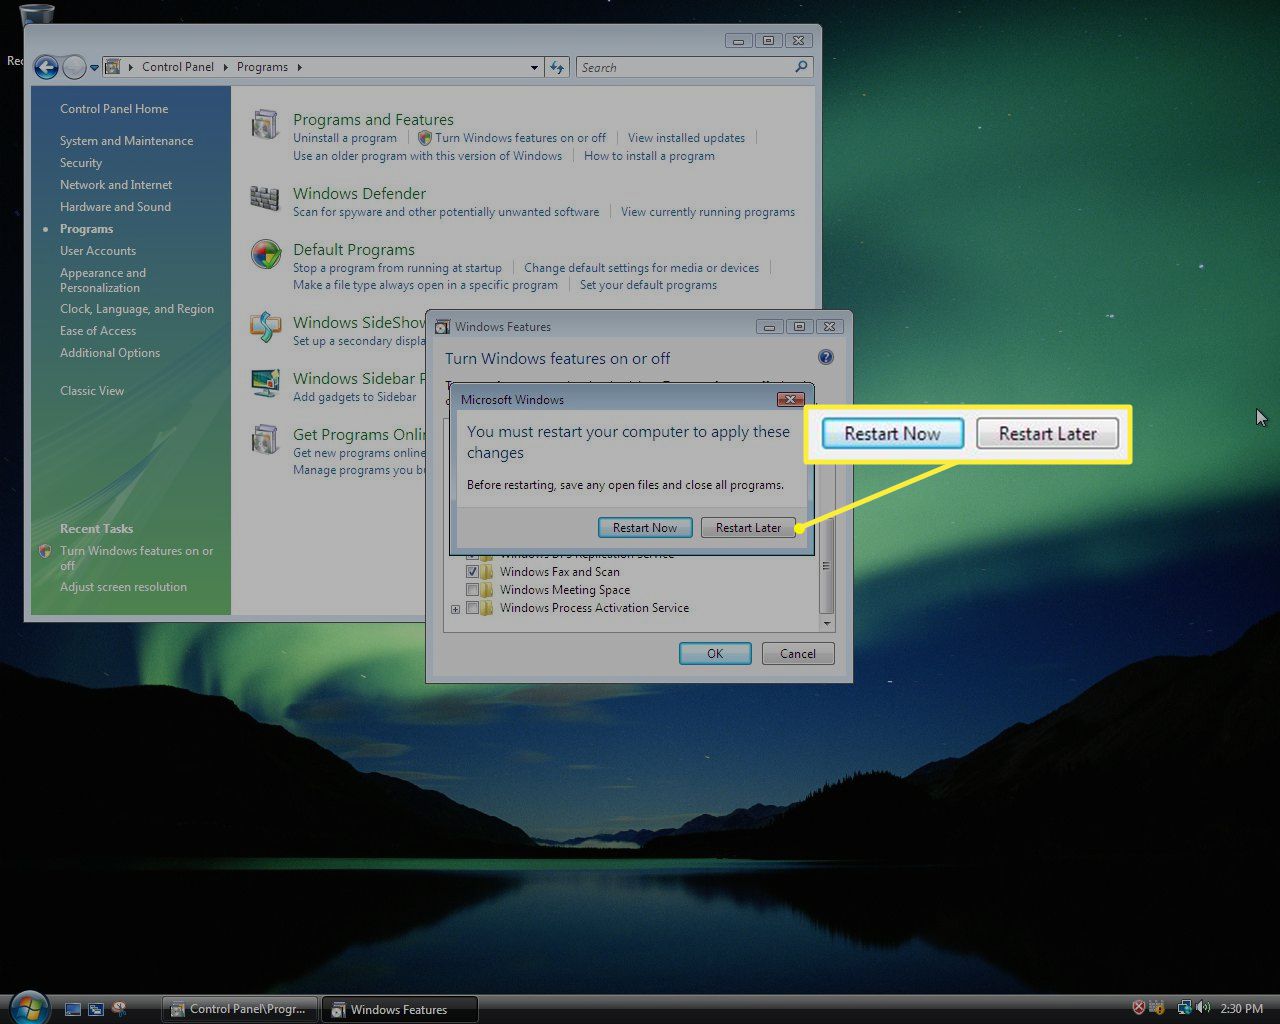The width and height of the screenshot is (1280, 1024).
Task: Open the recent pages dropdown beside forward arrow
Action: point(94,68)
